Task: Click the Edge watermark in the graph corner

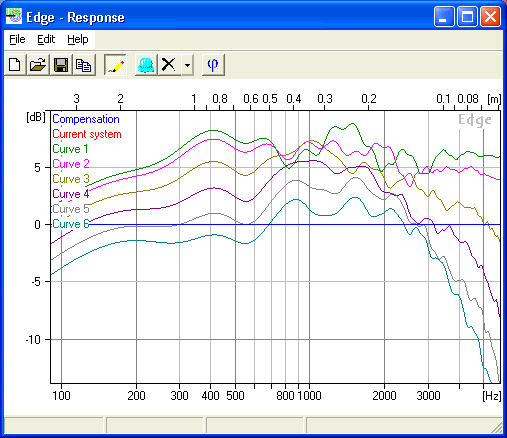Action: pyautogui.click(x=475, y=120)
